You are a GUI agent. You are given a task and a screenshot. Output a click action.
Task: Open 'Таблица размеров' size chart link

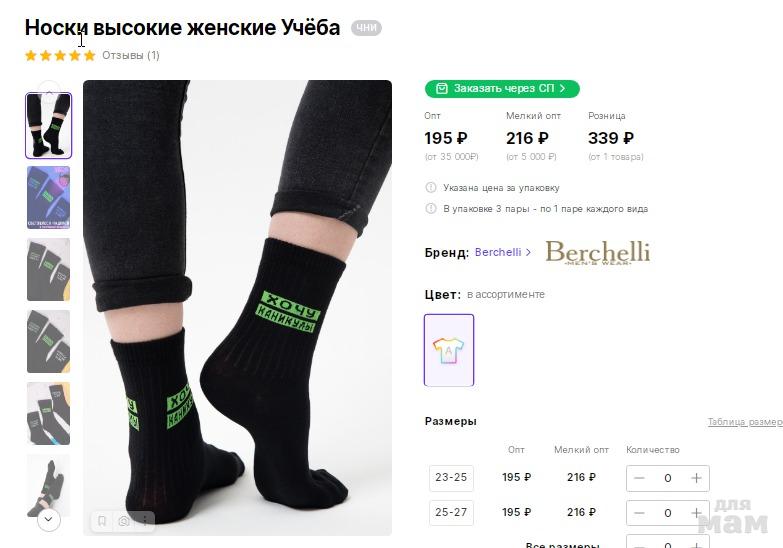tap(744, 422)
